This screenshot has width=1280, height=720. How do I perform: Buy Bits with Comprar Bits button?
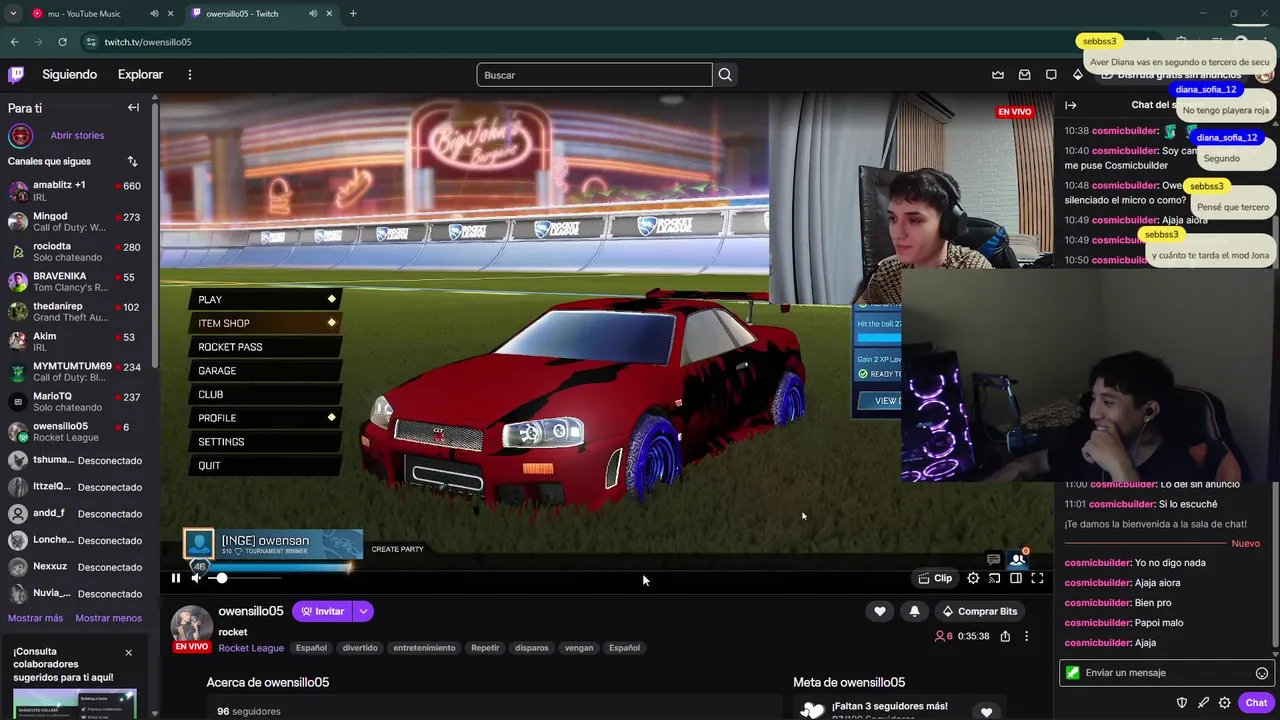[980, 611]
